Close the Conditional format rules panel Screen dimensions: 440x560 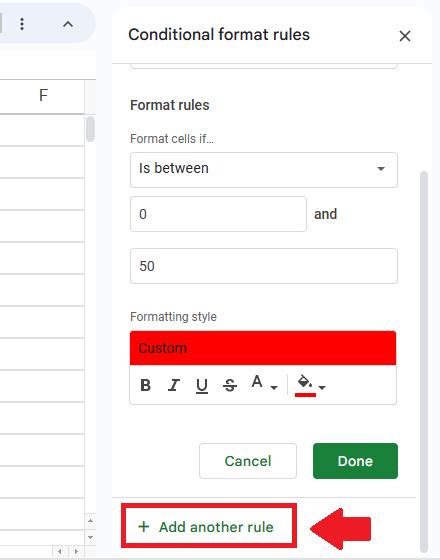point(405,36)
